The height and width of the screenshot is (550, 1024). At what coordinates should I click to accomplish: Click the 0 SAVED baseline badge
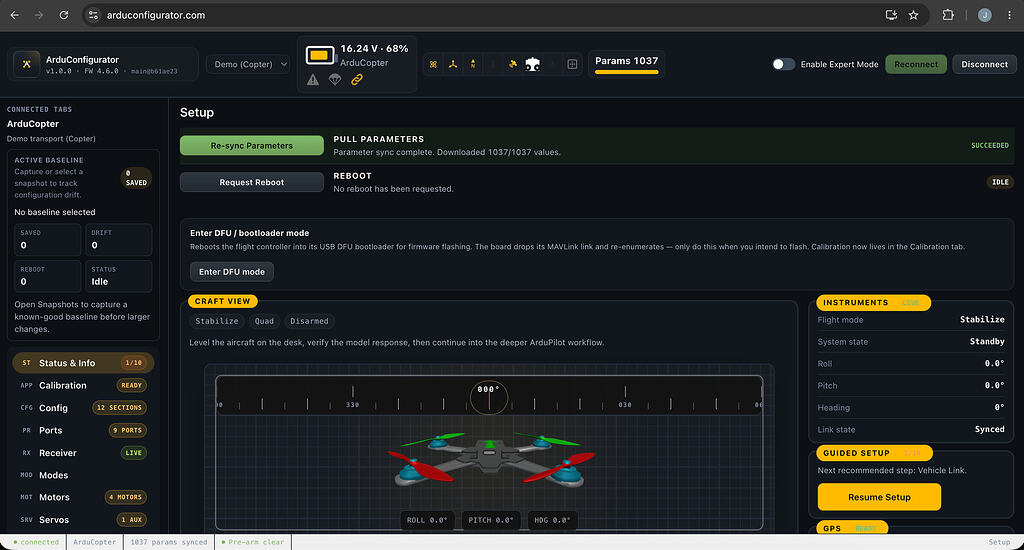tap(136, 178)
